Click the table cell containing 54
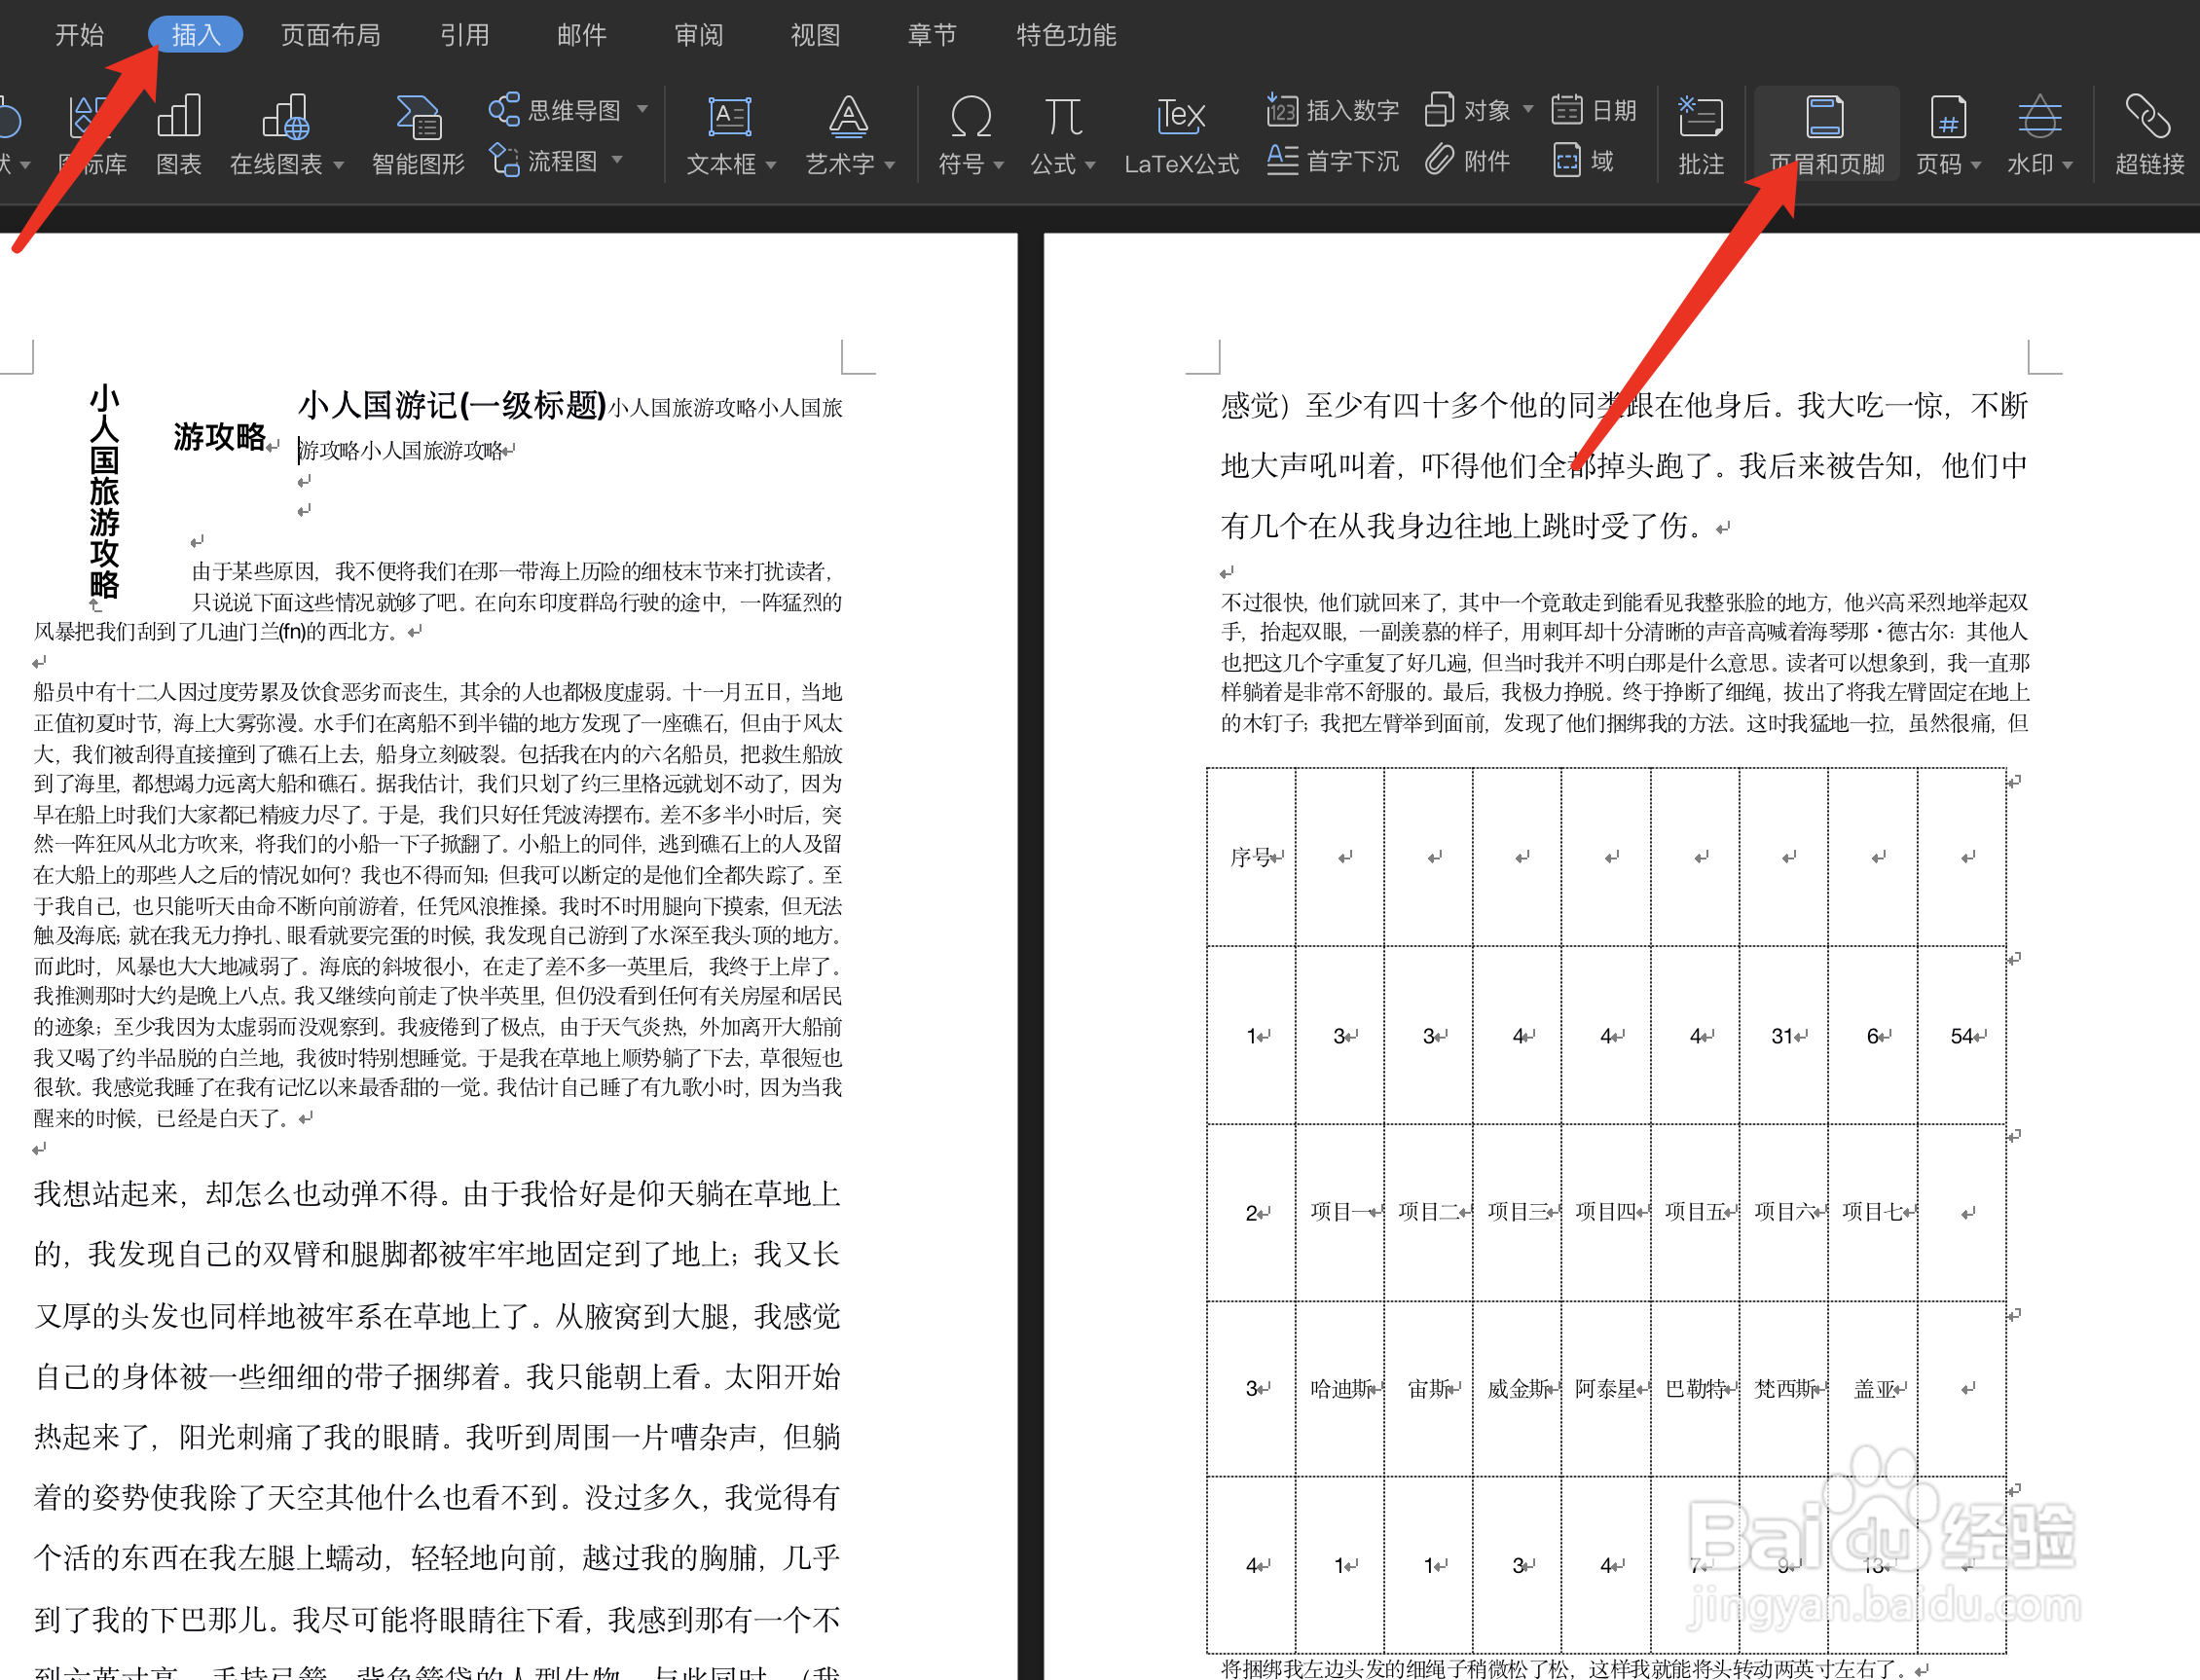The height and width of the screenshot is (1680, 2200). click(1962, 1036)
